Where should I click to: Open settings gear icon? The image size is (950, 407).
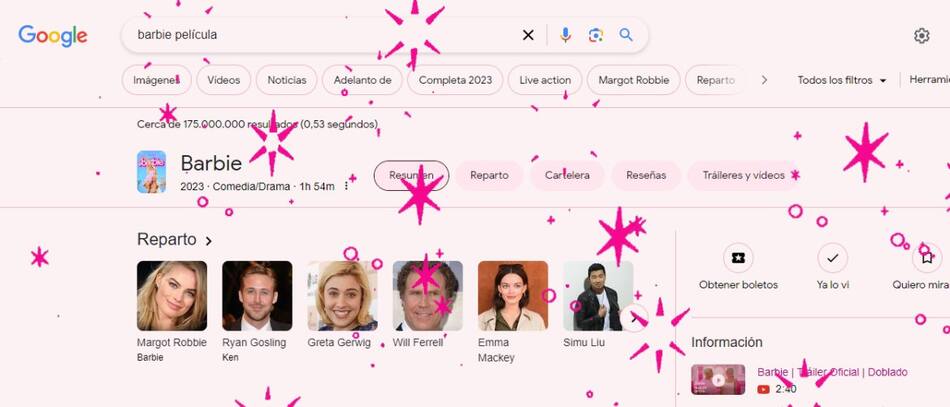pyautogui.click(x=921, y=36)
